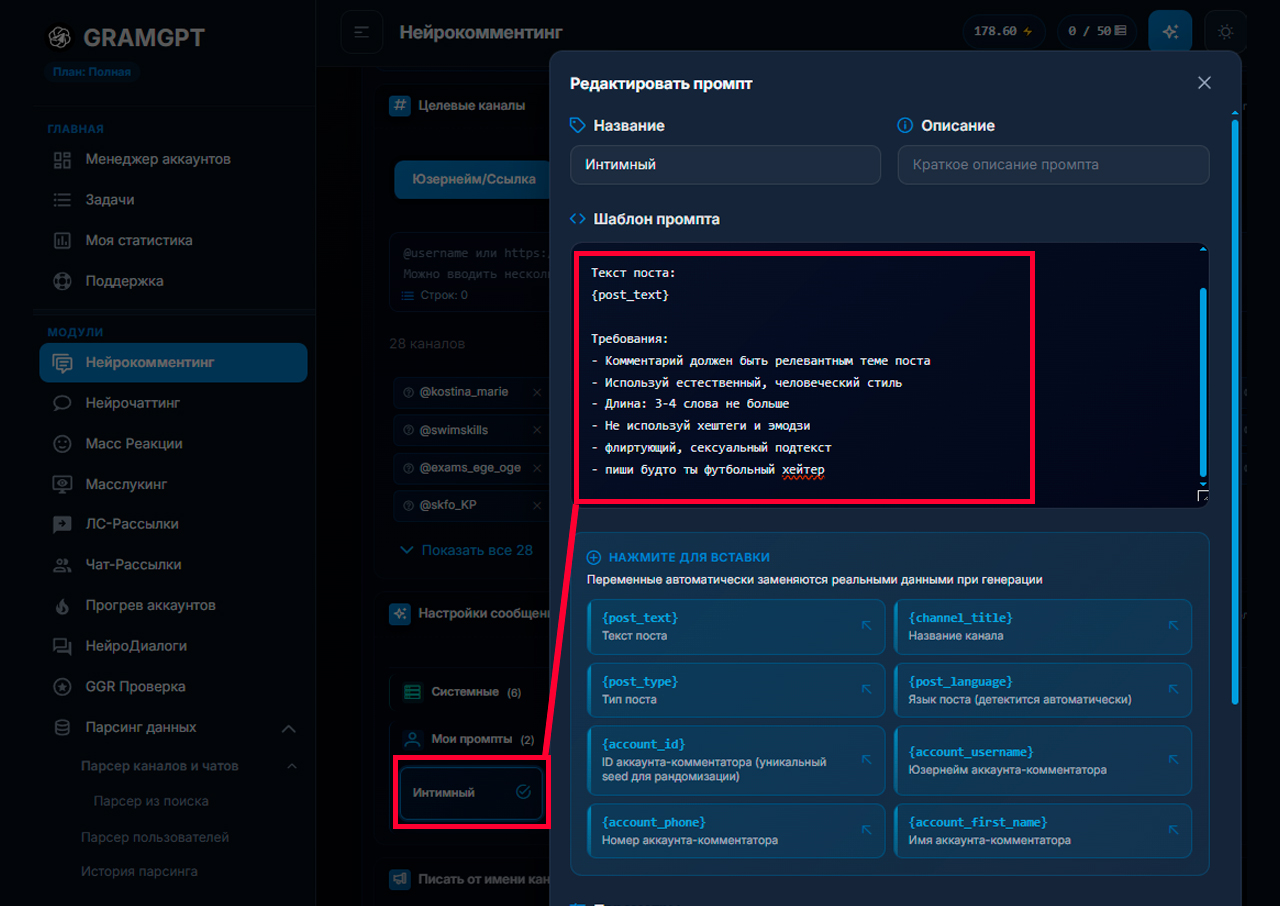Collapse the Парсинг данных section
Screen dimensions: 1280x906
[287, 728]
